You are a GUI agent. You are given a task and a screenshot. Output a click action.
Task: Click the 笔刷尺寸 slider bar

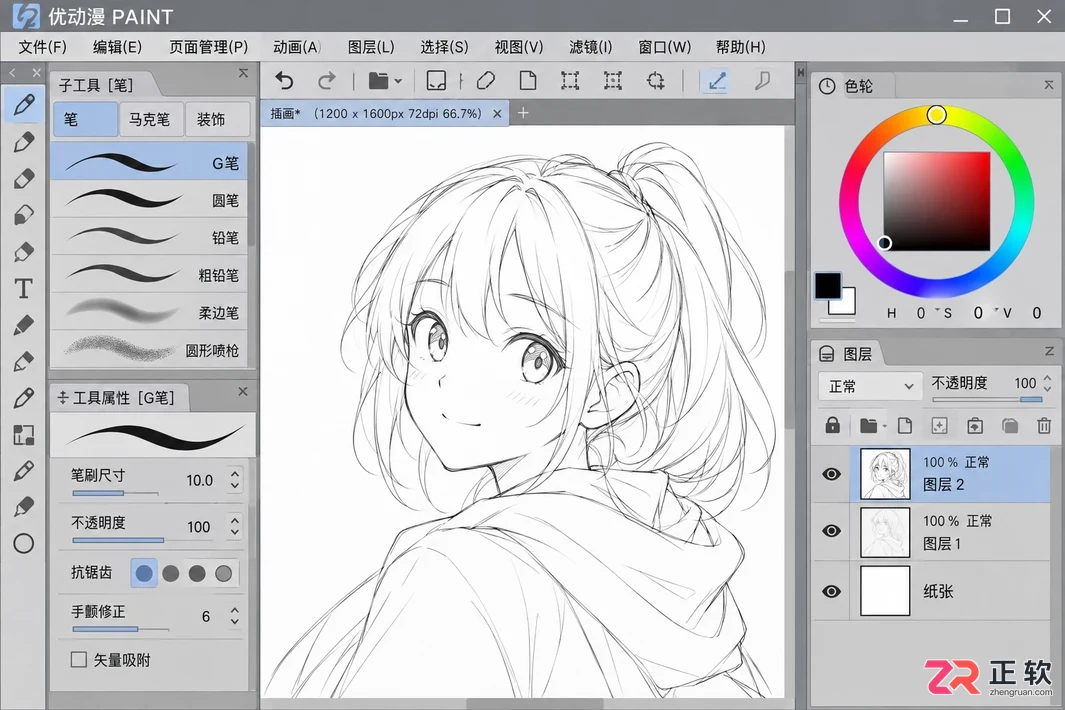click(115, 493)
